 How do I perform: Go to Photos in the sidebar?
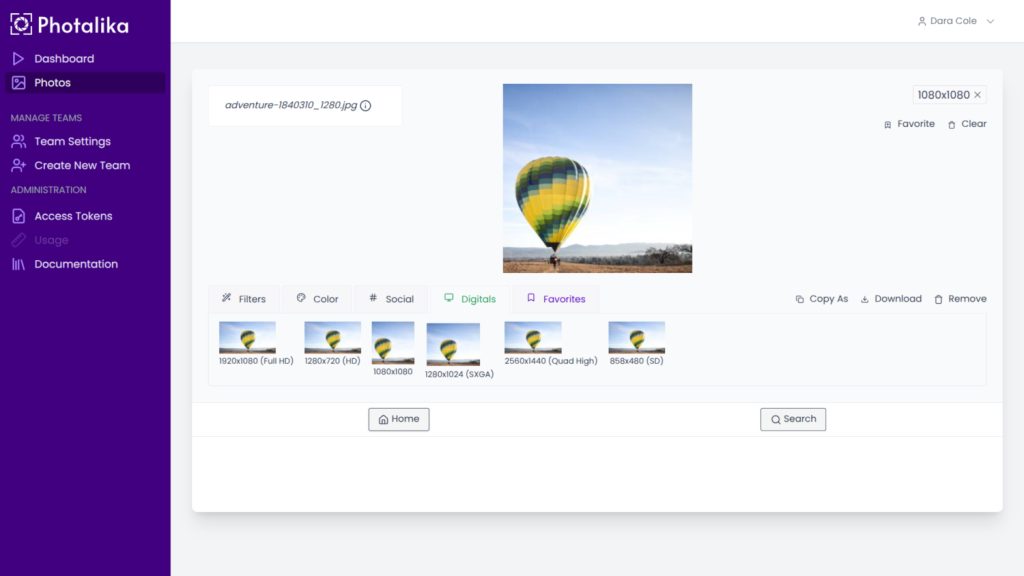click(x=52, y=83)
